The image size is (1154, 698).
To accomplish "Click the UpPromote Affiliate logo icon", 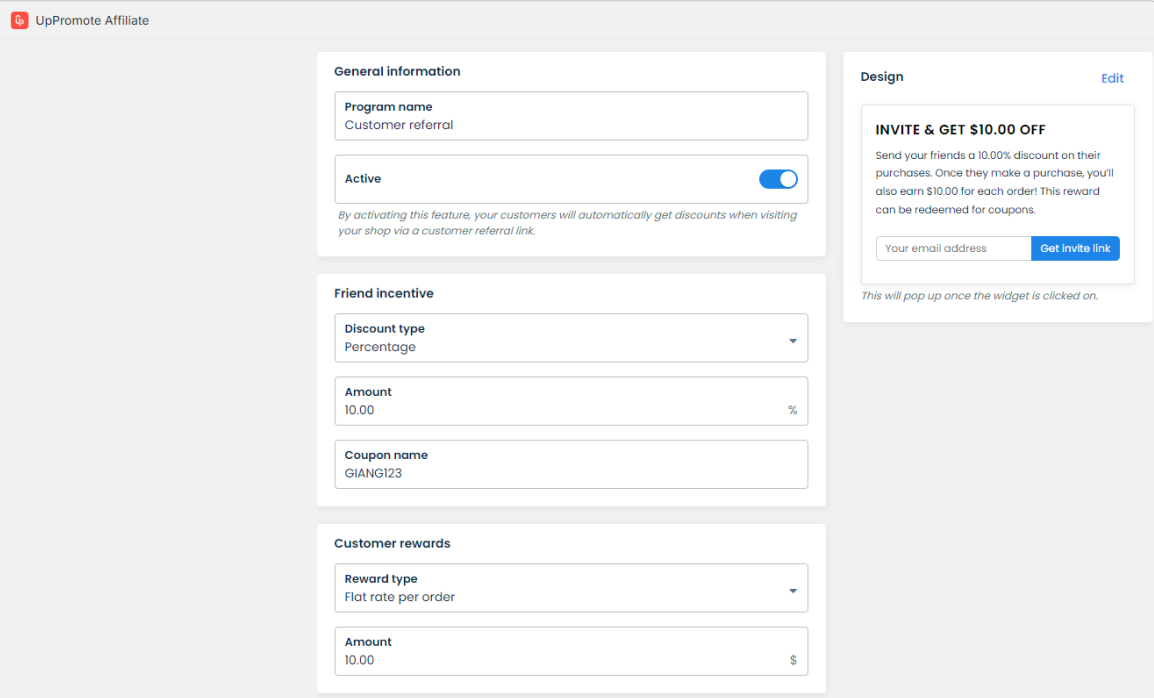I will pyautogui.click(x=19, y=20).
